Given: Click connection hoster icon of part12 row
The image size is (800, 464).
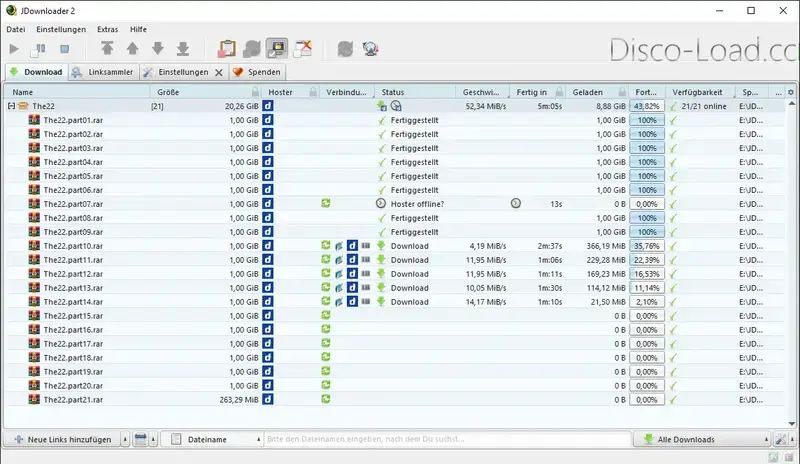Looking at the screenshot, I should 352,274.
